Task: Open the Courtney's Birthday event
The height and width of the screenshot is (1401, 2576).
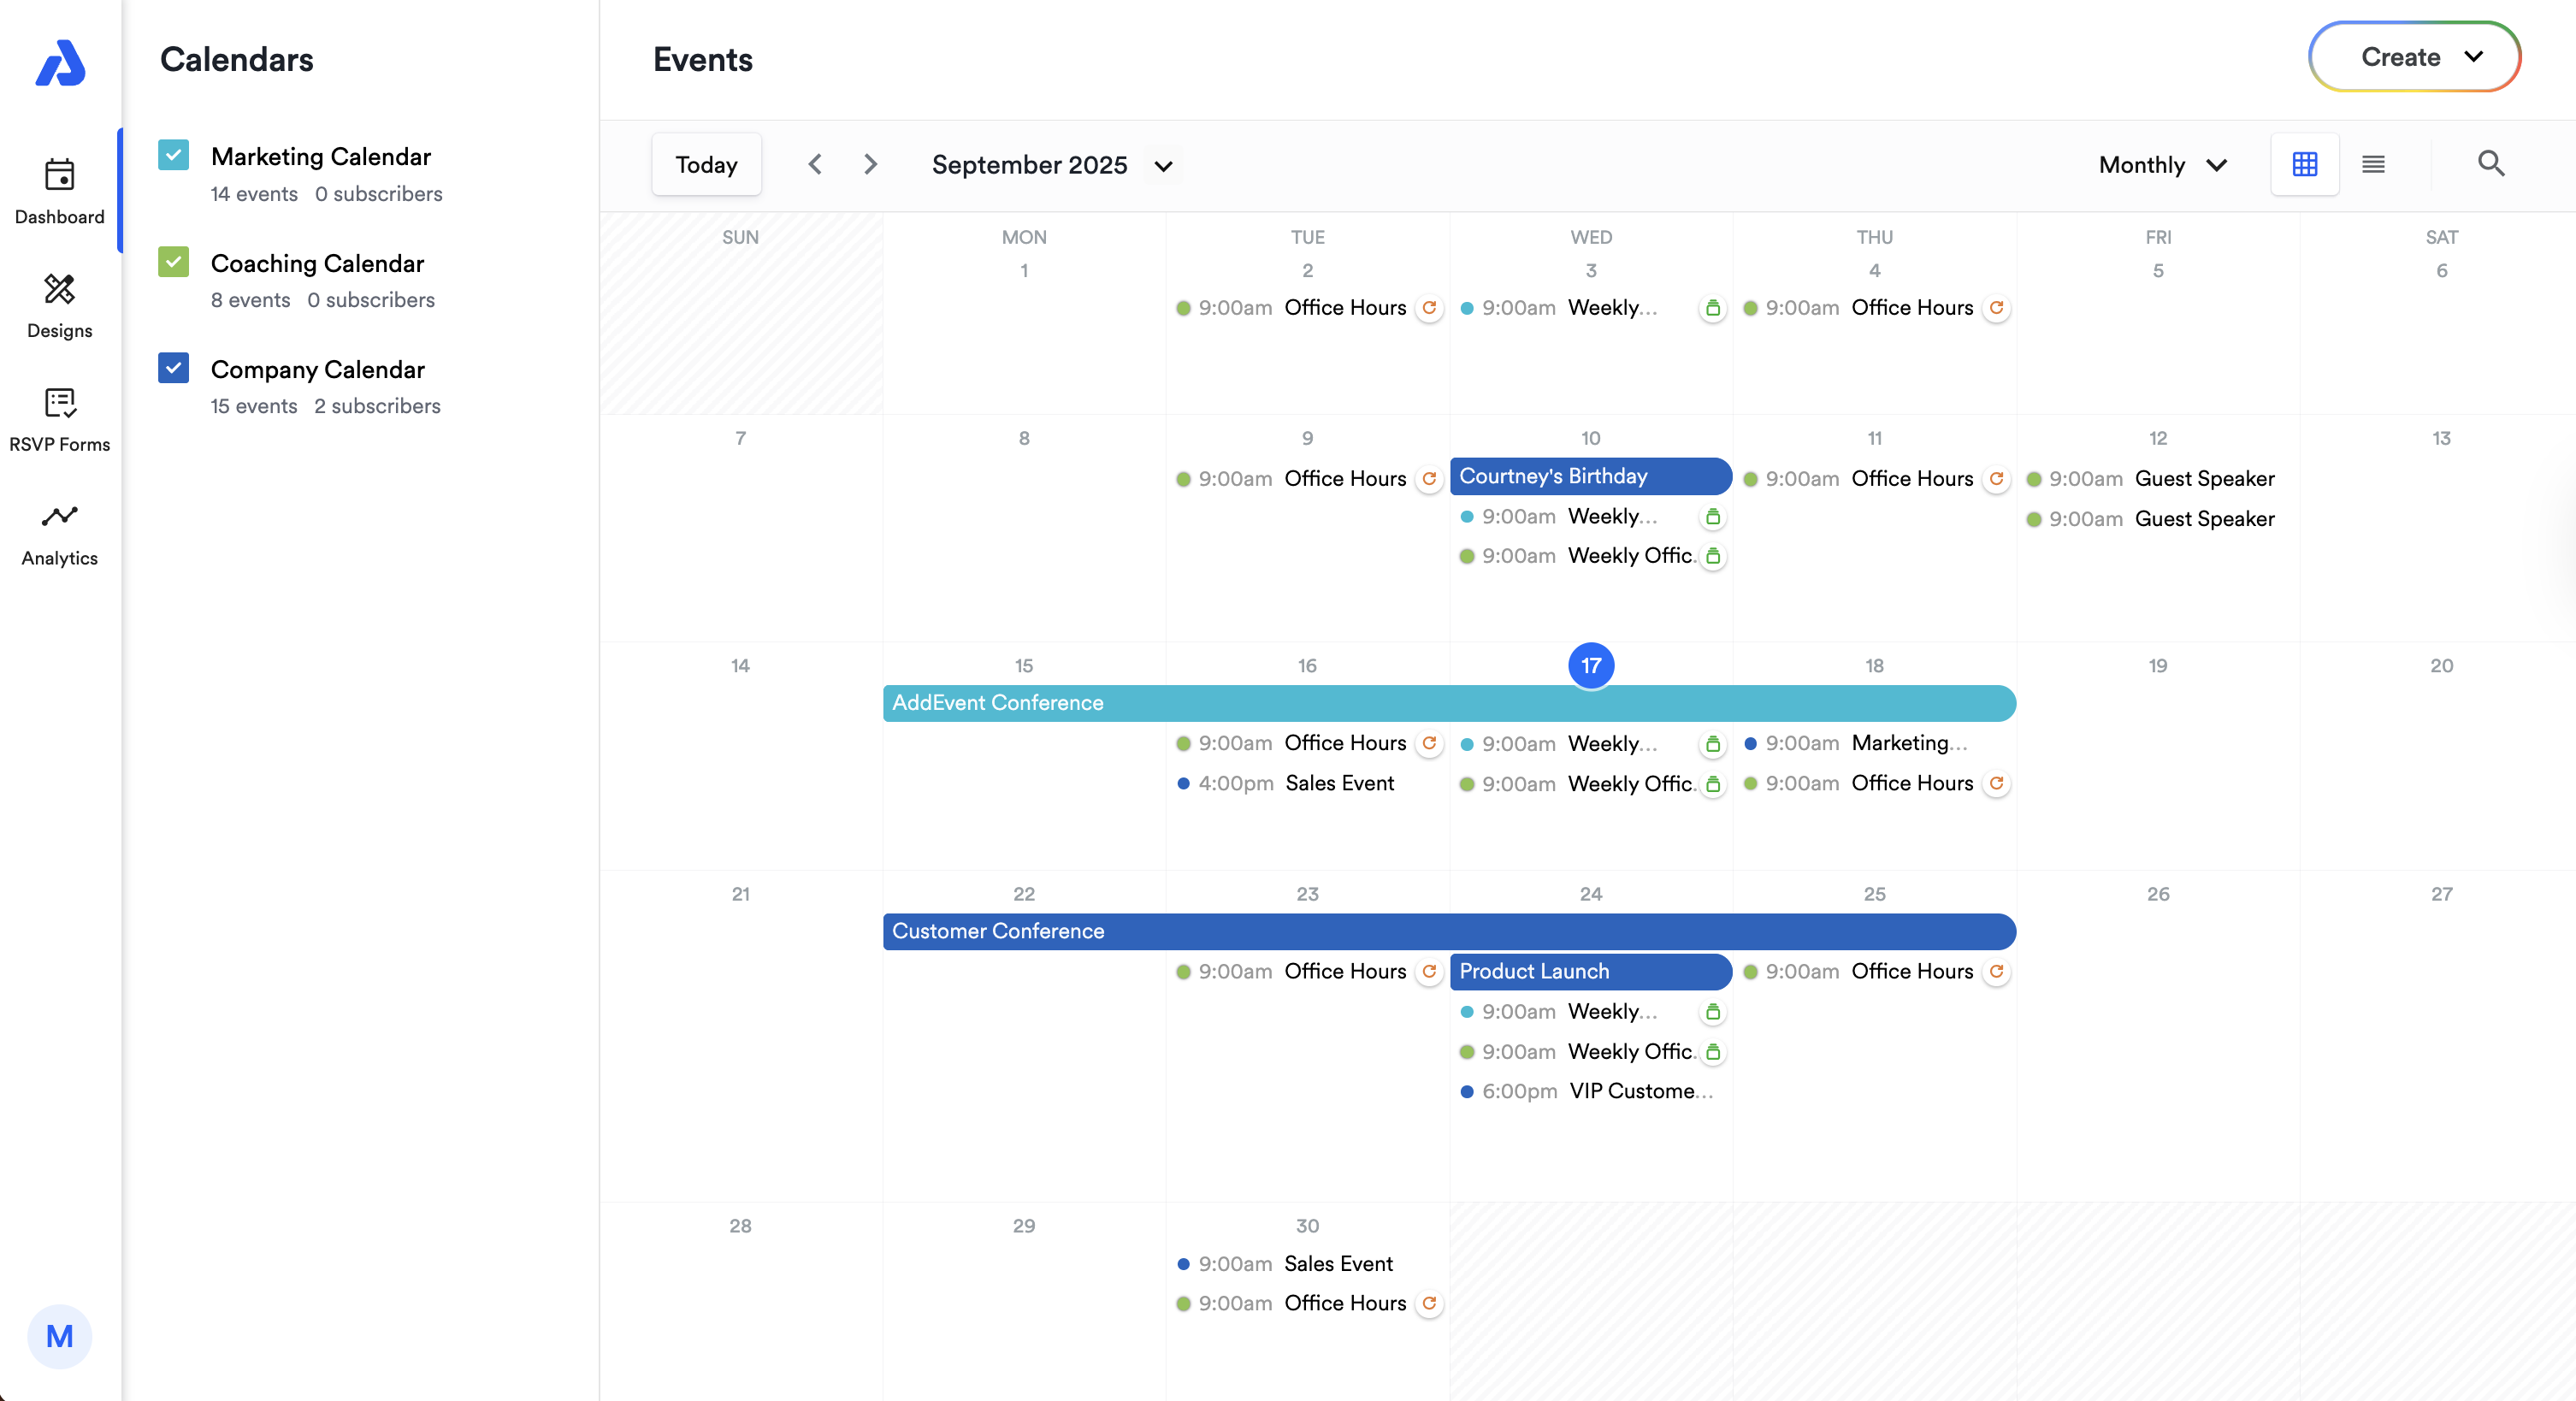Action: [x=1590, y=476]
